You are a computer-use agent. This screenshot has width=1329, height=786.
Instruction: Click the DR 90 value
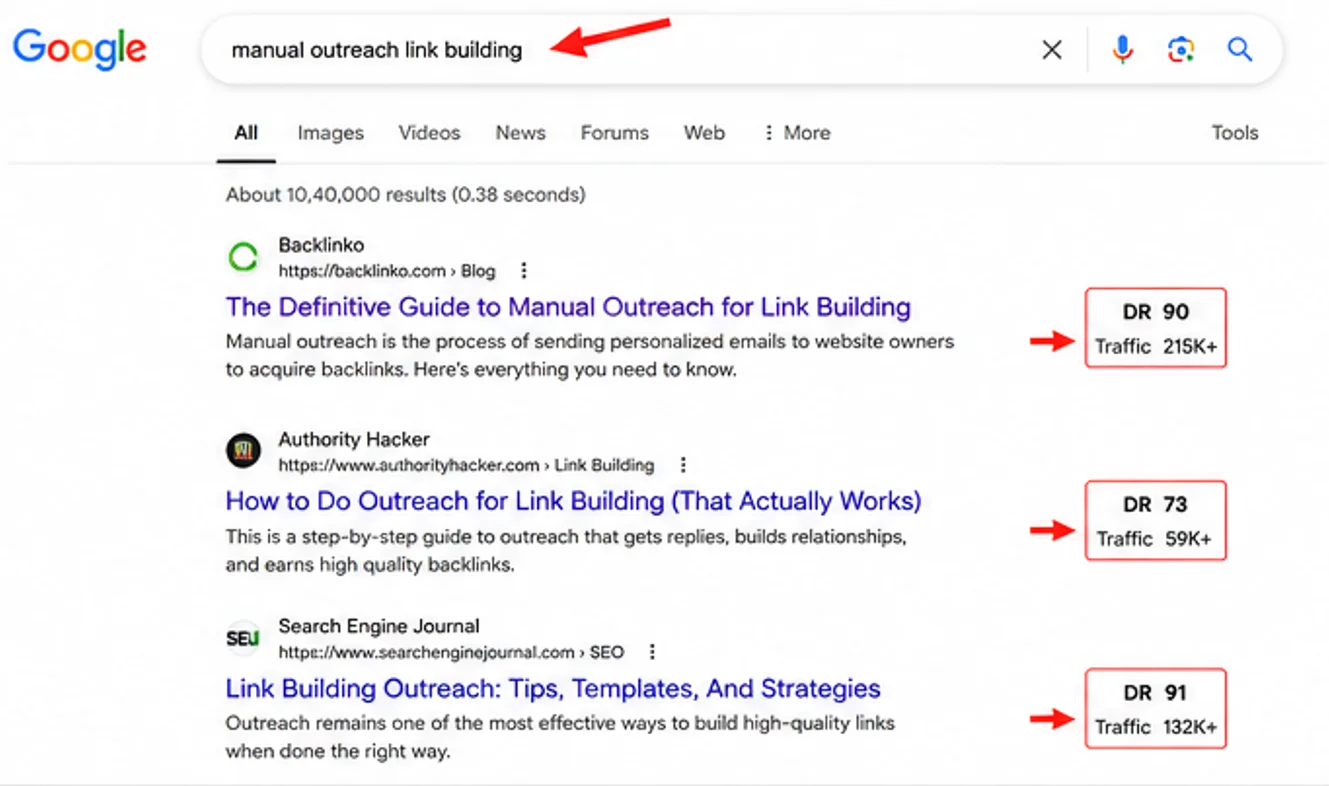(x=1155, y=312)
